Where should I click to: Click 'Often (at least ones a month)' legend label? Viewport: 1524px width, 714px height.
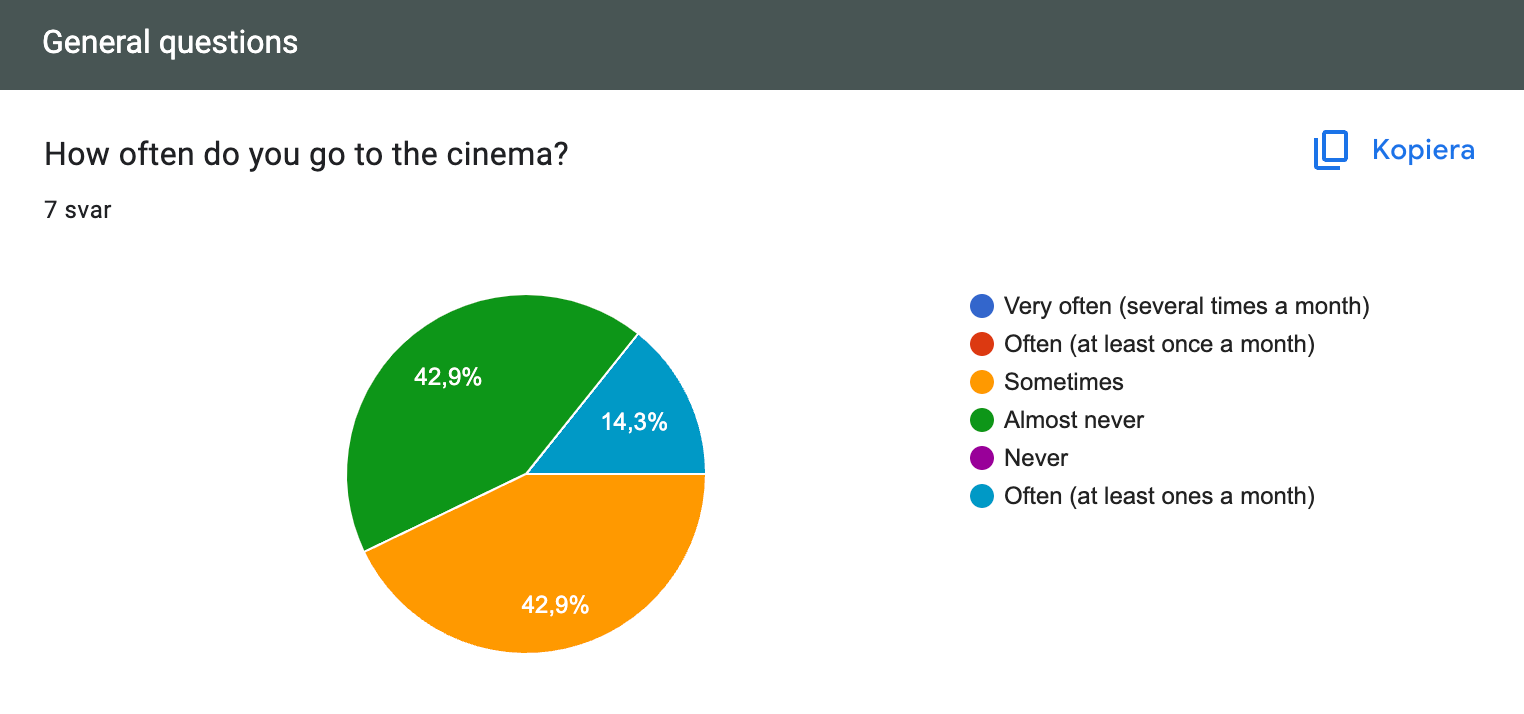[x=1159, y=496]
